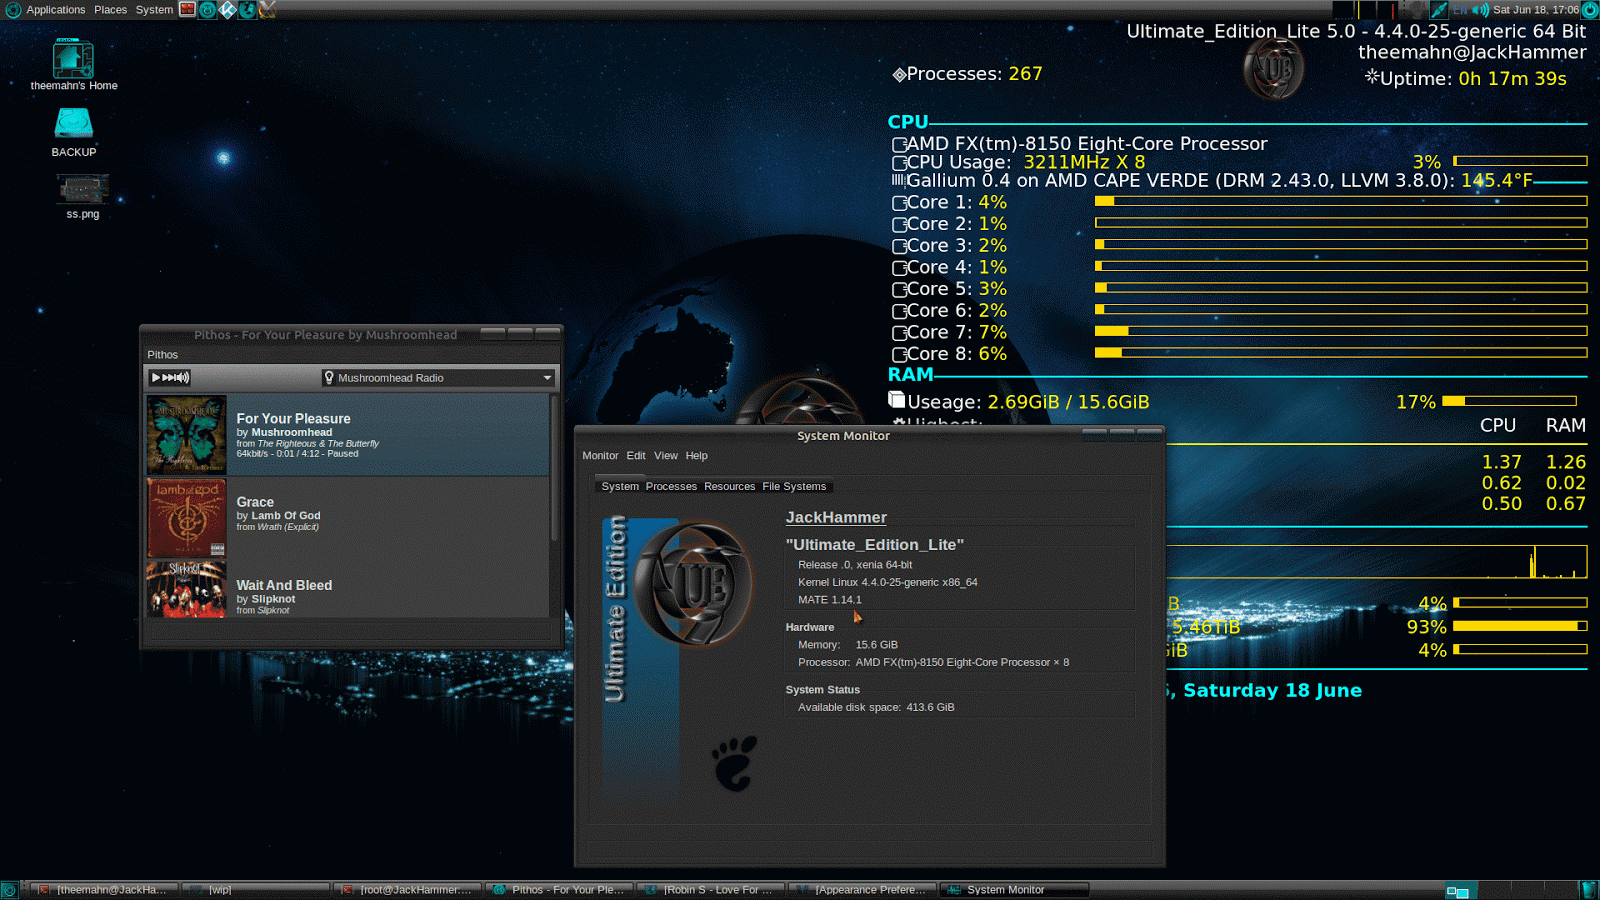Click 'MATE 1.14.1' version text

pyautogui.click(x=829, y=600)
